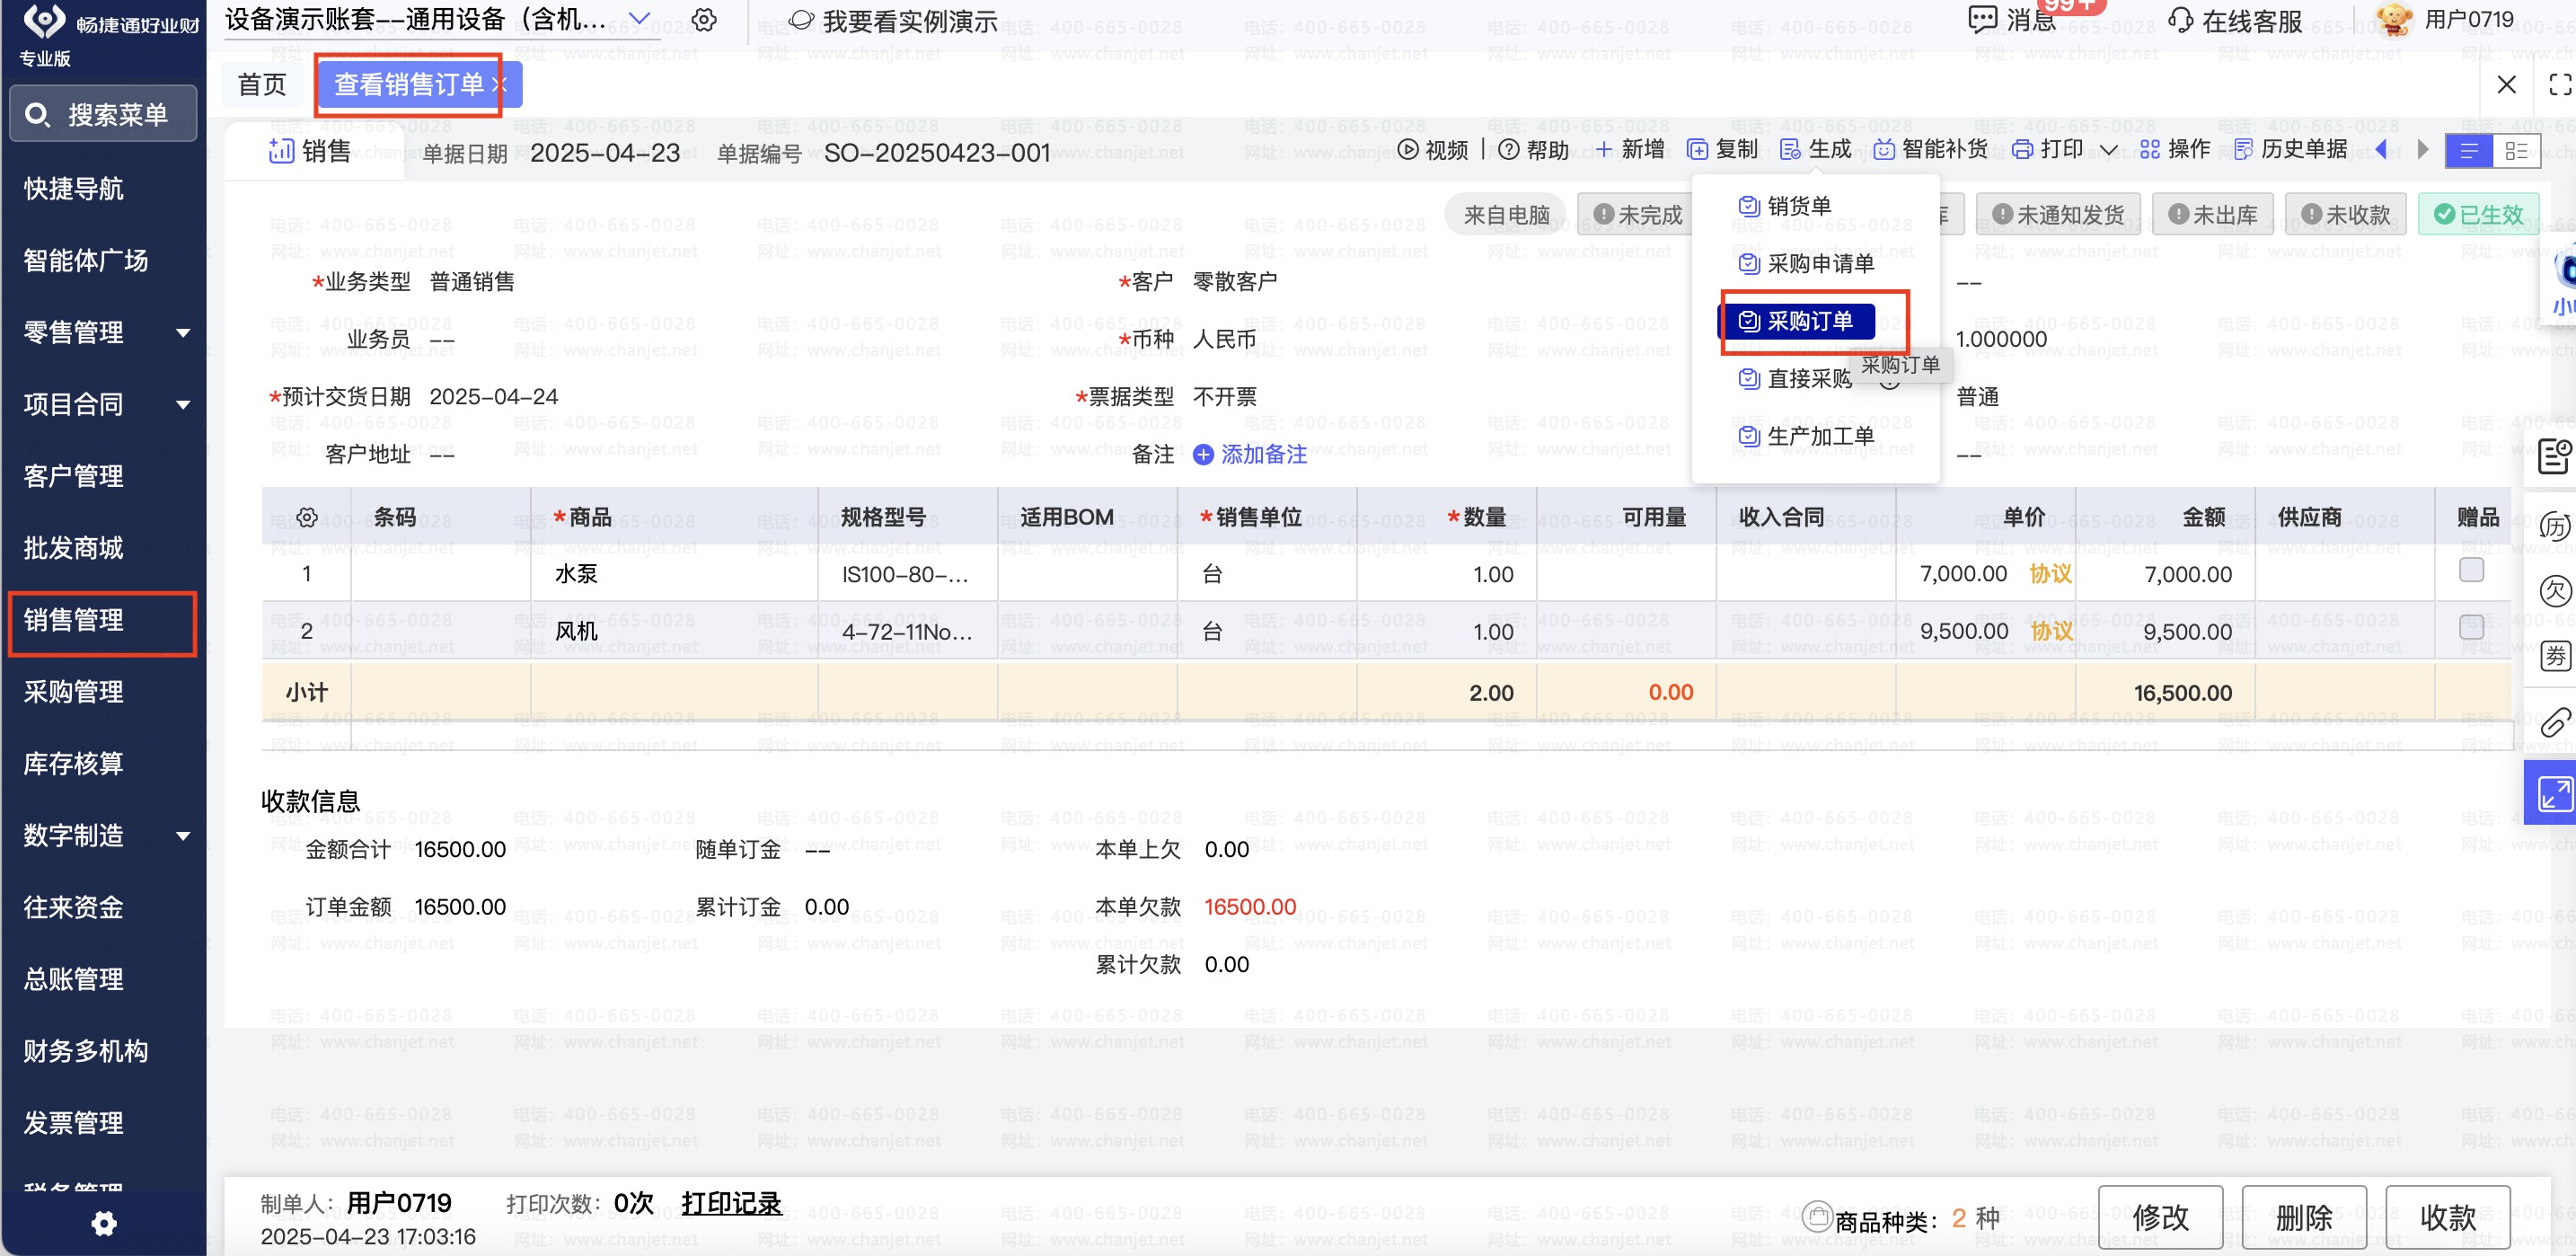The height and width of the screenshot is (1256, 2576).
Task: Open the 打印记录 link
Action: [x=731, y=1203]
